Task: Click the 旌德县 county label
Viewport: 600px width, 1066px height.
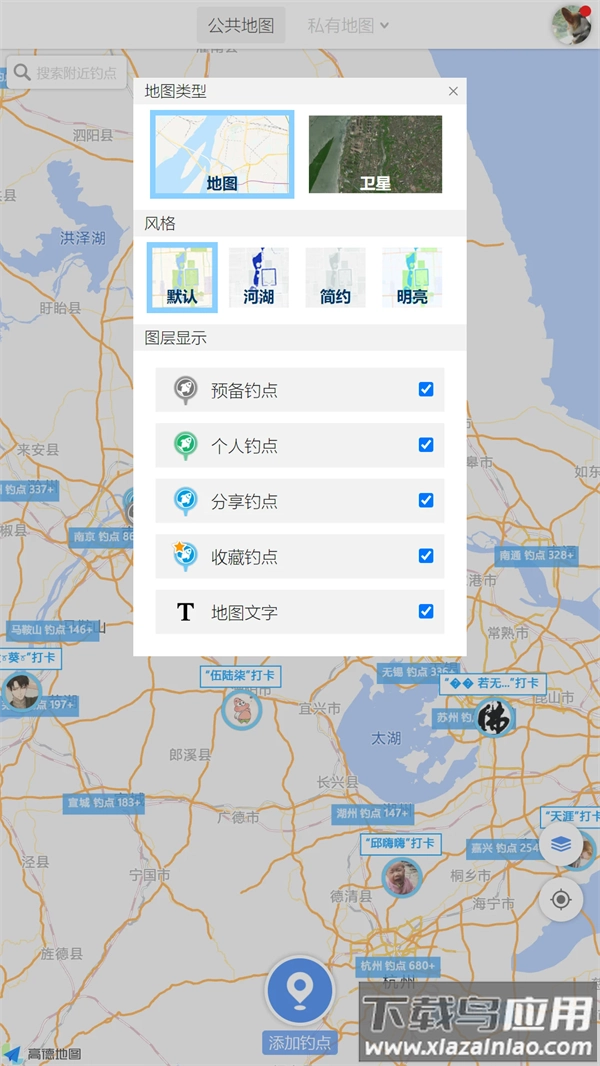Action: 61,953
